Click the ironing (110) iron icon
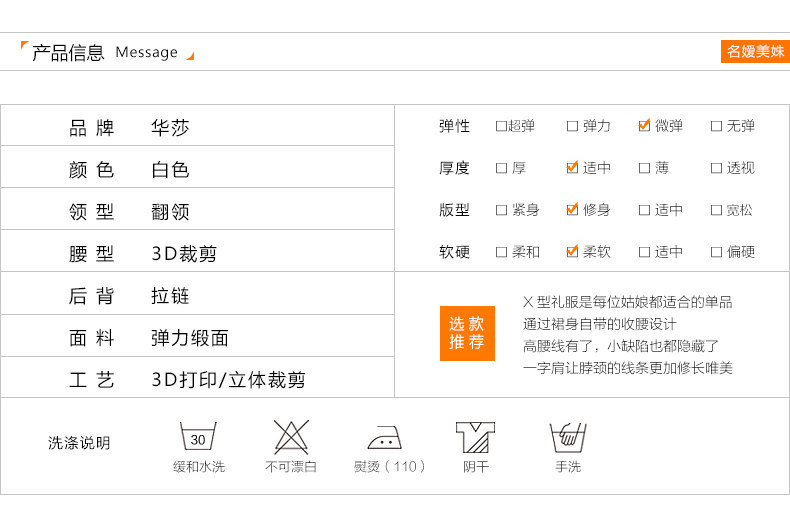 point(385,438)
